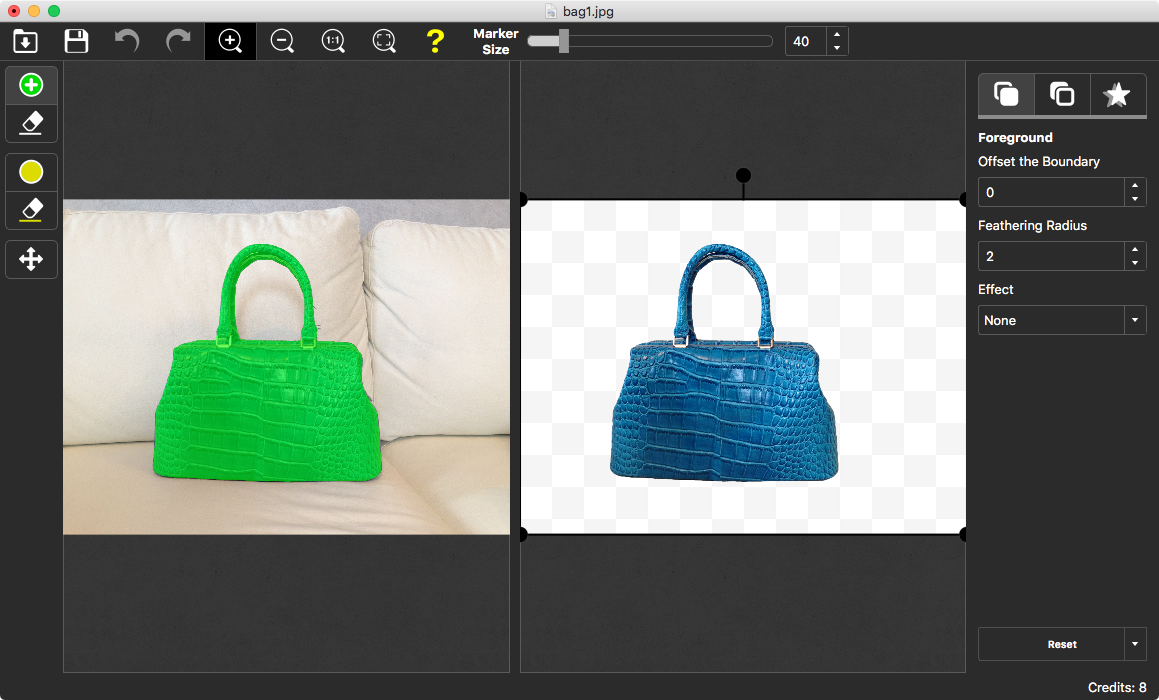This screenshot has width=1159, height=700.
Task: Select the green foreground marker tool
Action: [x=31, y=85]
